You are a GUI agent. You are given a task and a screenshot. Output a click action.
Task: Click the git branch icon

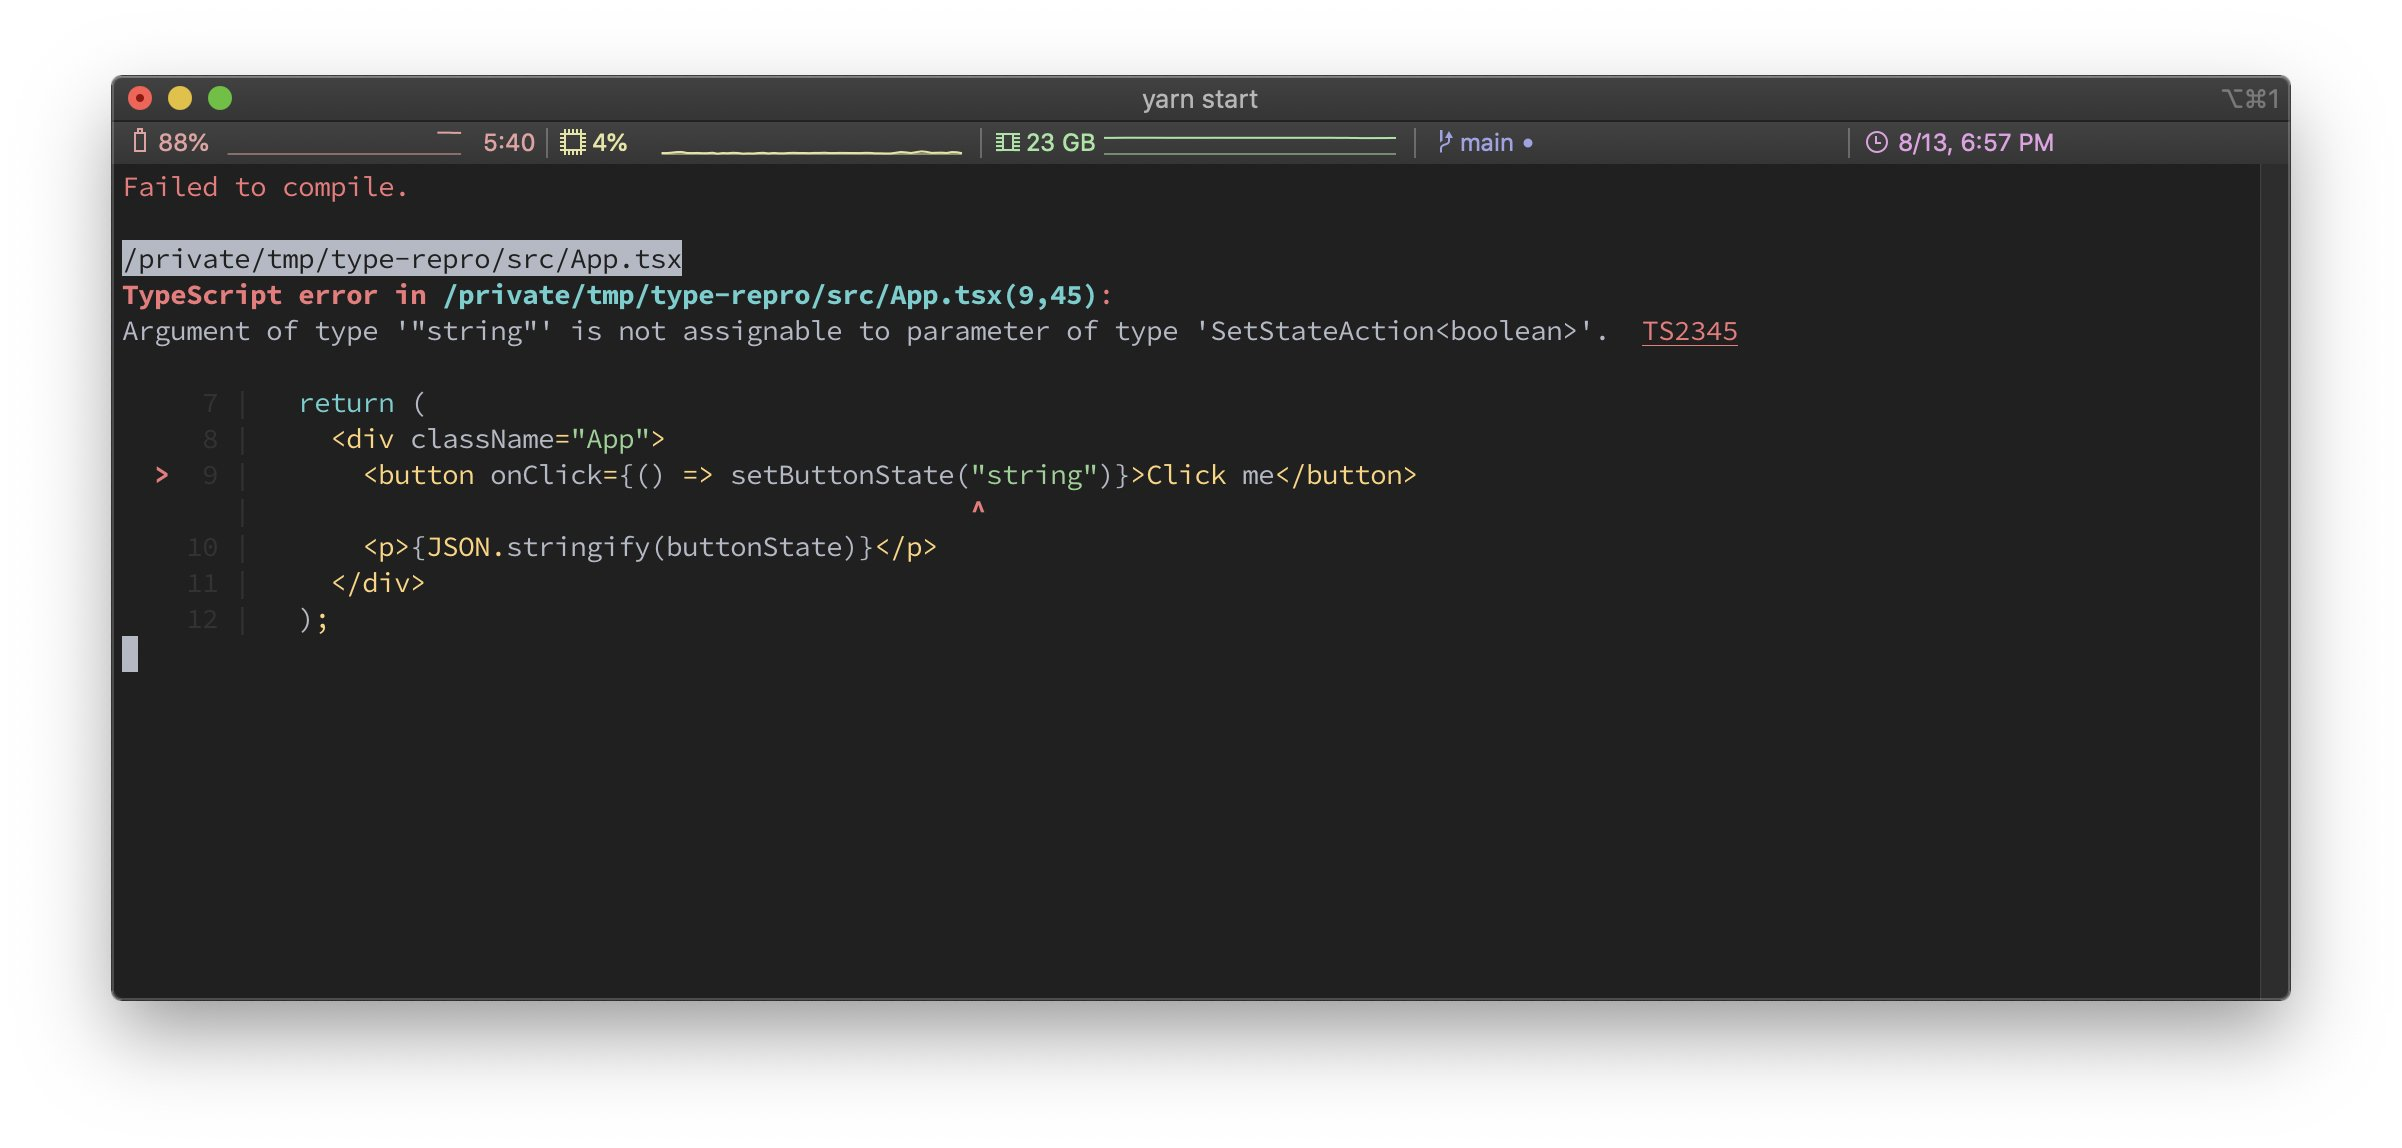1444,142
